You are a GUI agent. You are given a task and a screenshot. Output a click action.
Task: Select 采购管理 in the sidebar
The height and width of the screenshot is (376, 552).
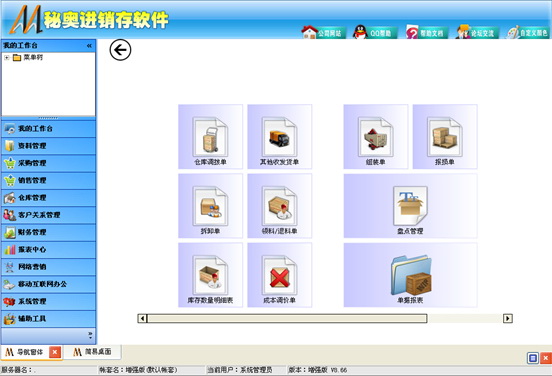point(49,163)
